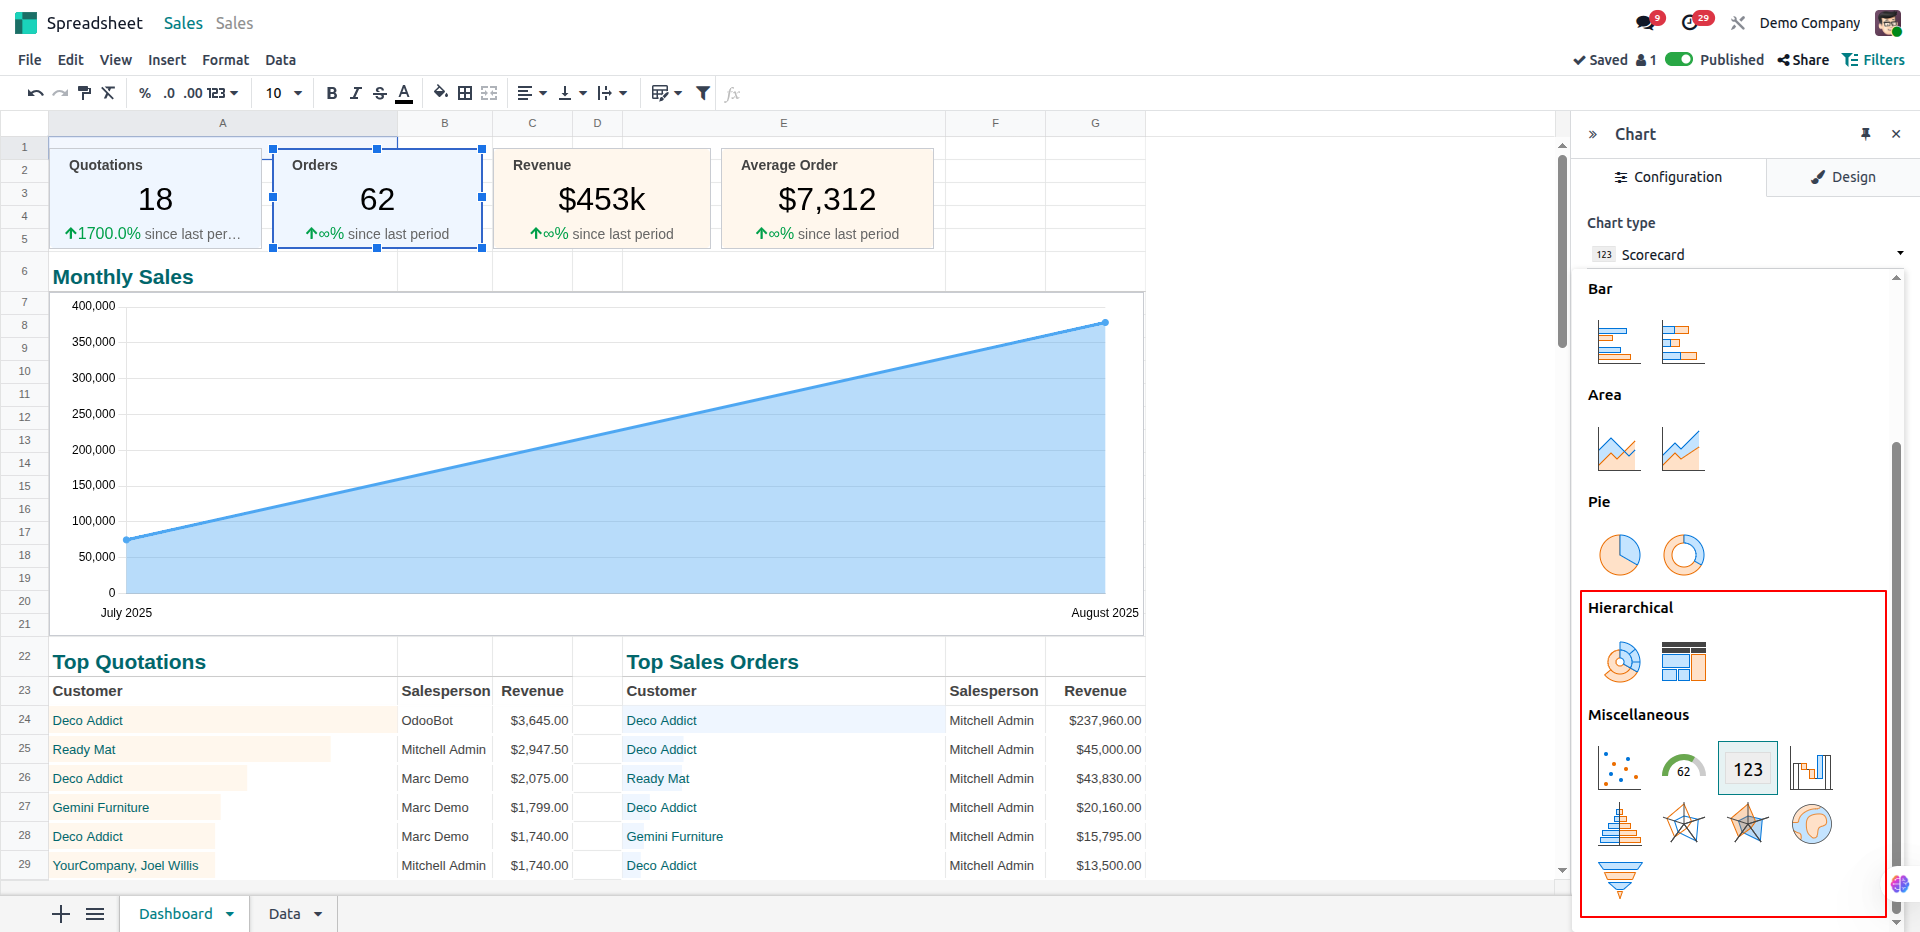Close the Chart side panel
The image size is (1920, 932).
point(1896,134)
